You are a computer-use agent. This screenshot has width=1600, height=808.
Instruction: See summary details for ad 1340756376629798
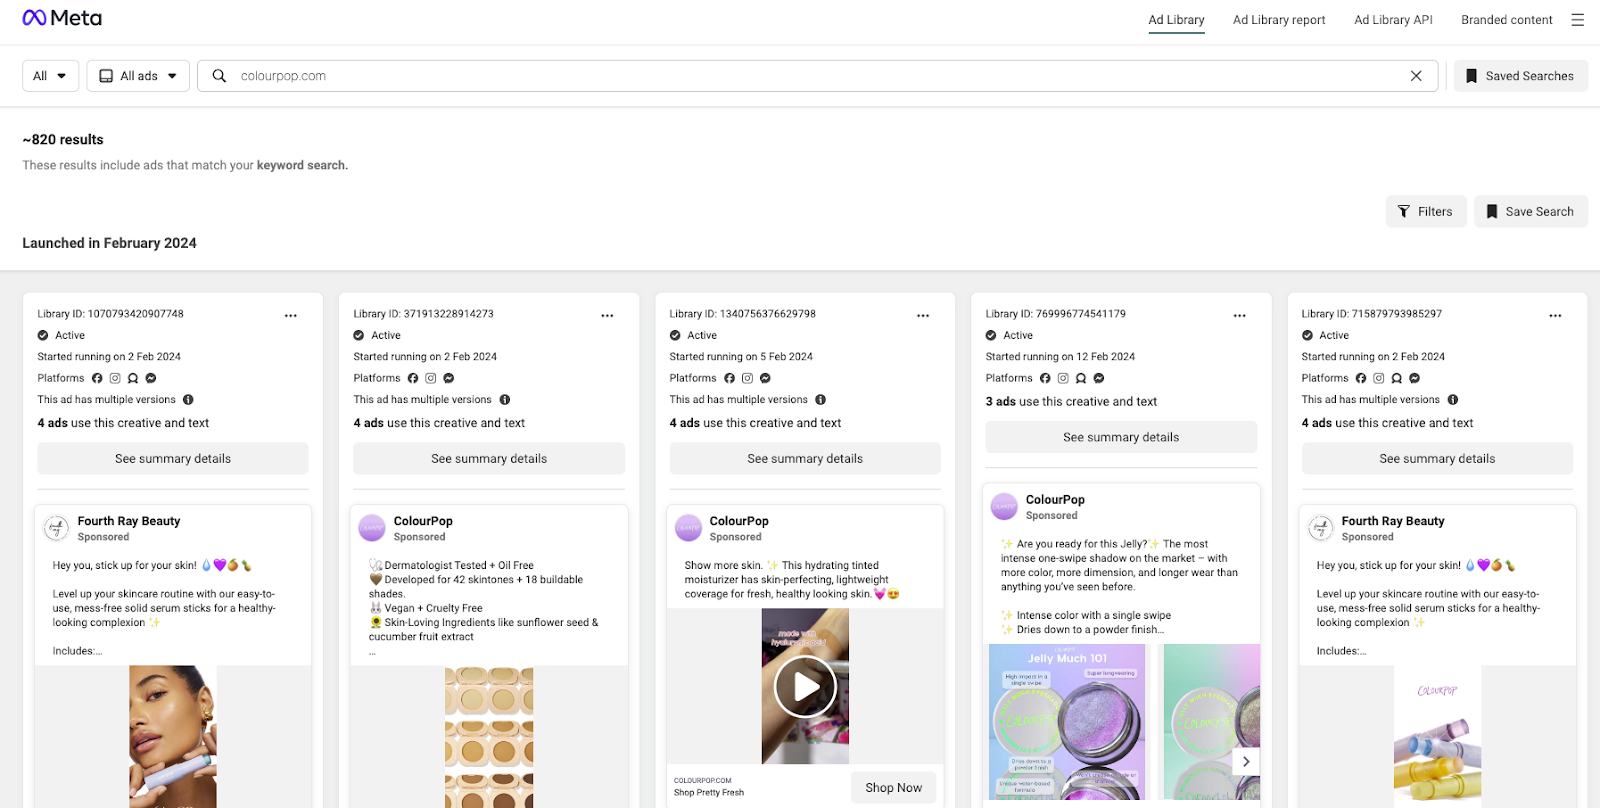click(x=805, y=458)
